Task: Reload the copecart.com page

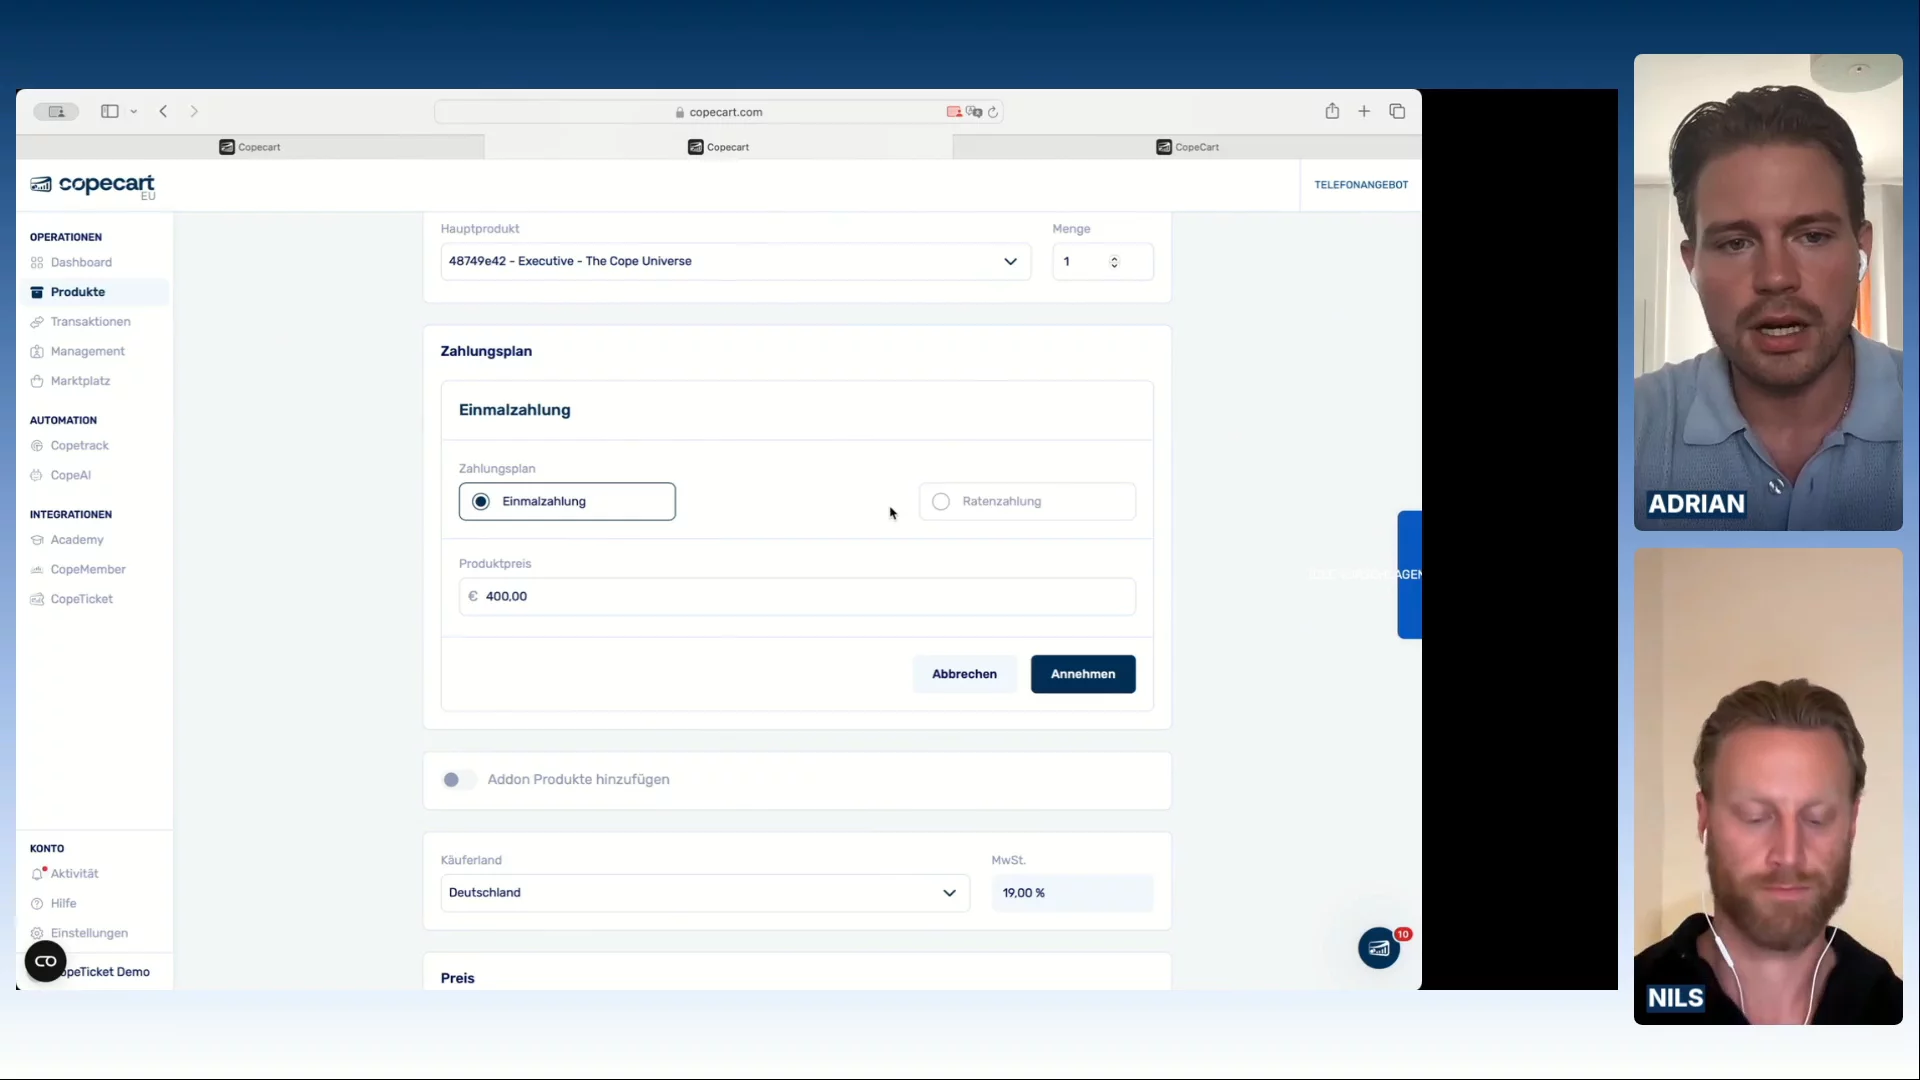Action: [x=993, y=113]
